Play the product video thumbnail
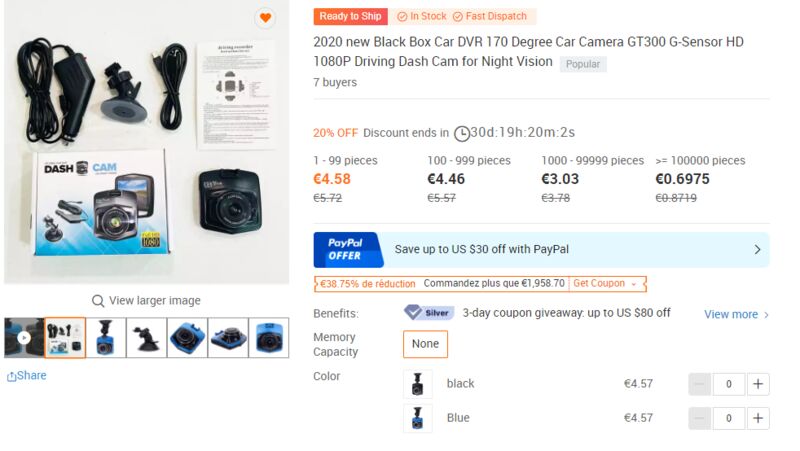800x451 pixels. pyautogui.click(x=23, y=338)
